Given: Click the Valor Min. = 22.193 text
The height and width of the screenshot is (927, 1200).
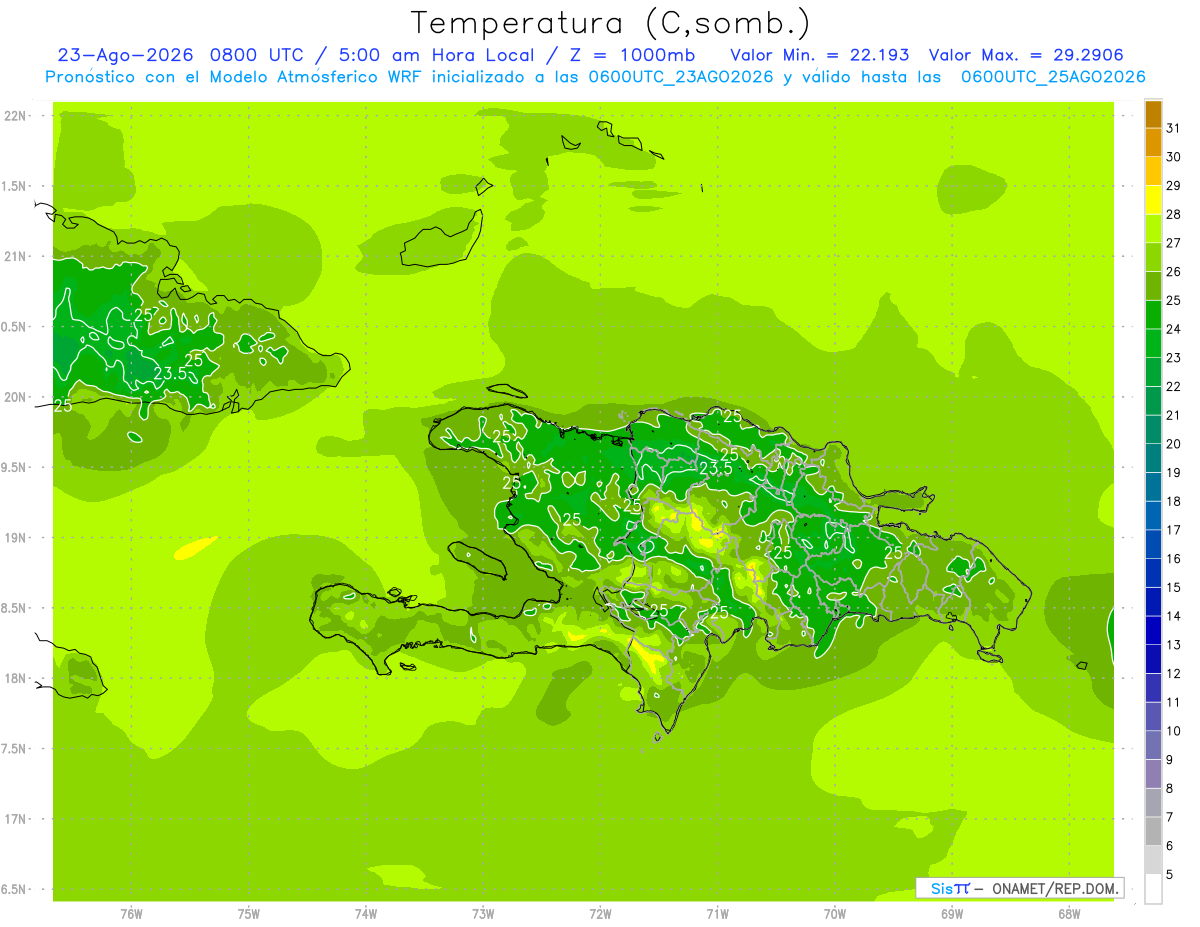Looking at the screenshot, I should tap(820, 55).
